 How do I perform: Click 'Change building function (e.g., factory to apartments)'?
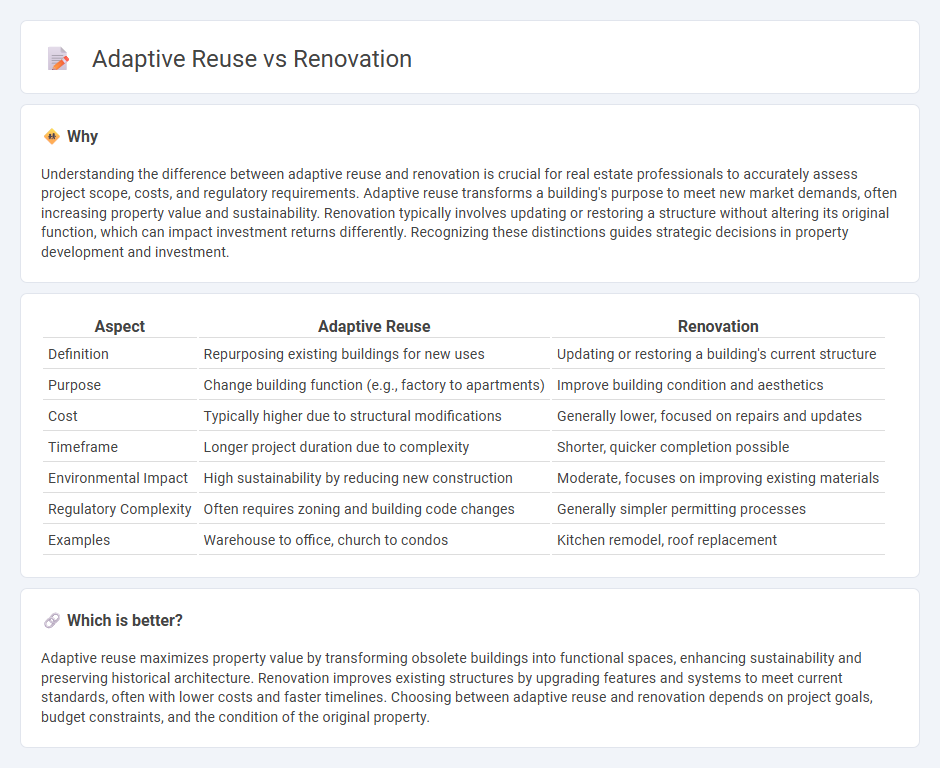[x=374, y=385]
